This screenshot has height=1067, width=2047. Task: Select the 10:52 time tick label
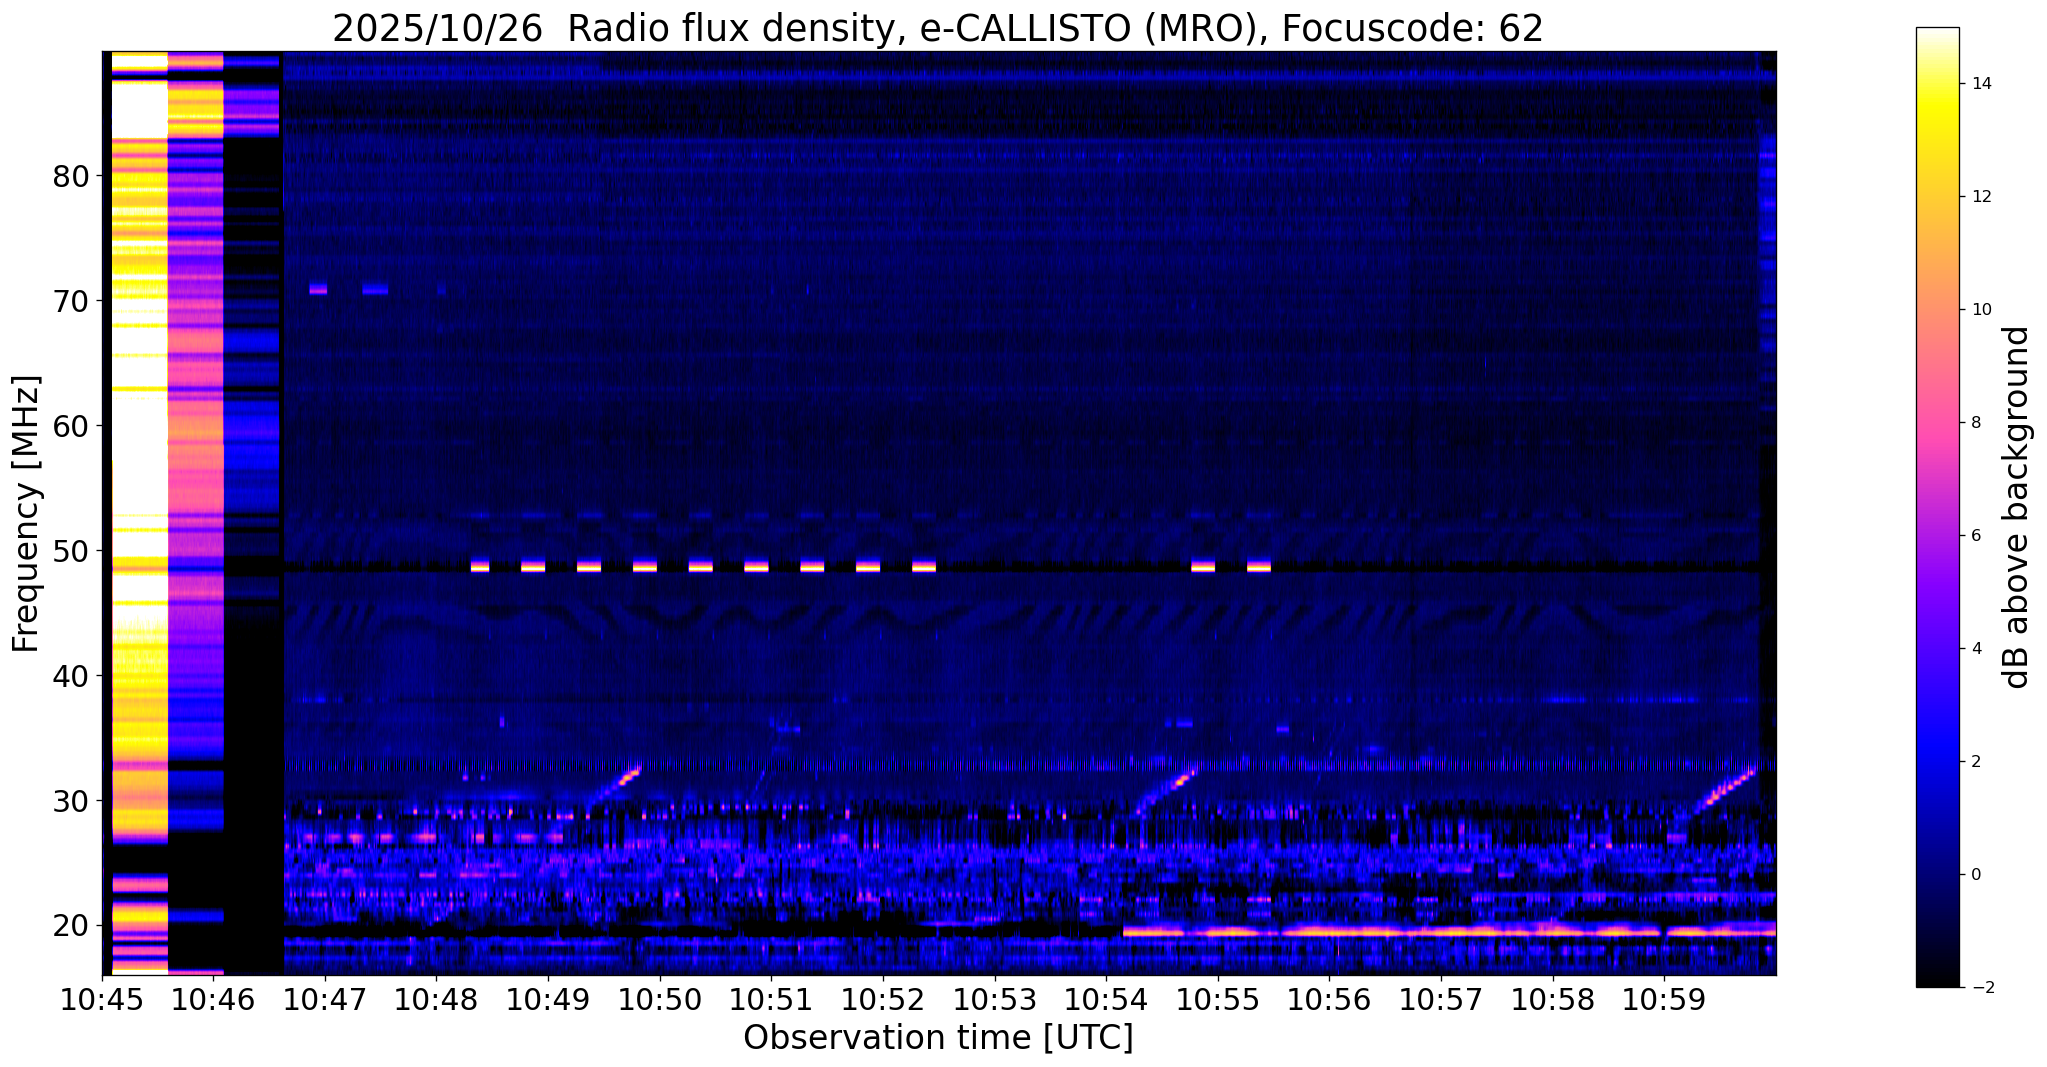[x=884, y=1000]
